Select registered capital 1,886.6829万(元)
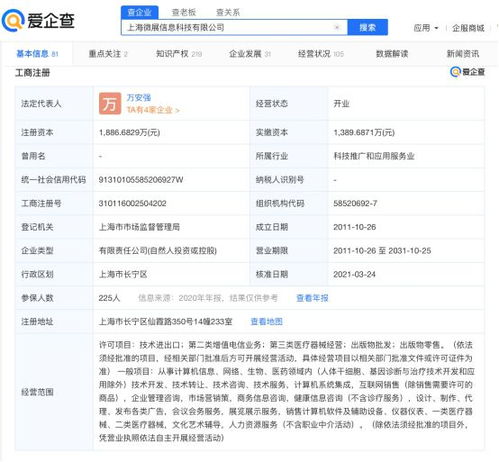This screenshot has height=462, width=499. tap(129, 133)
